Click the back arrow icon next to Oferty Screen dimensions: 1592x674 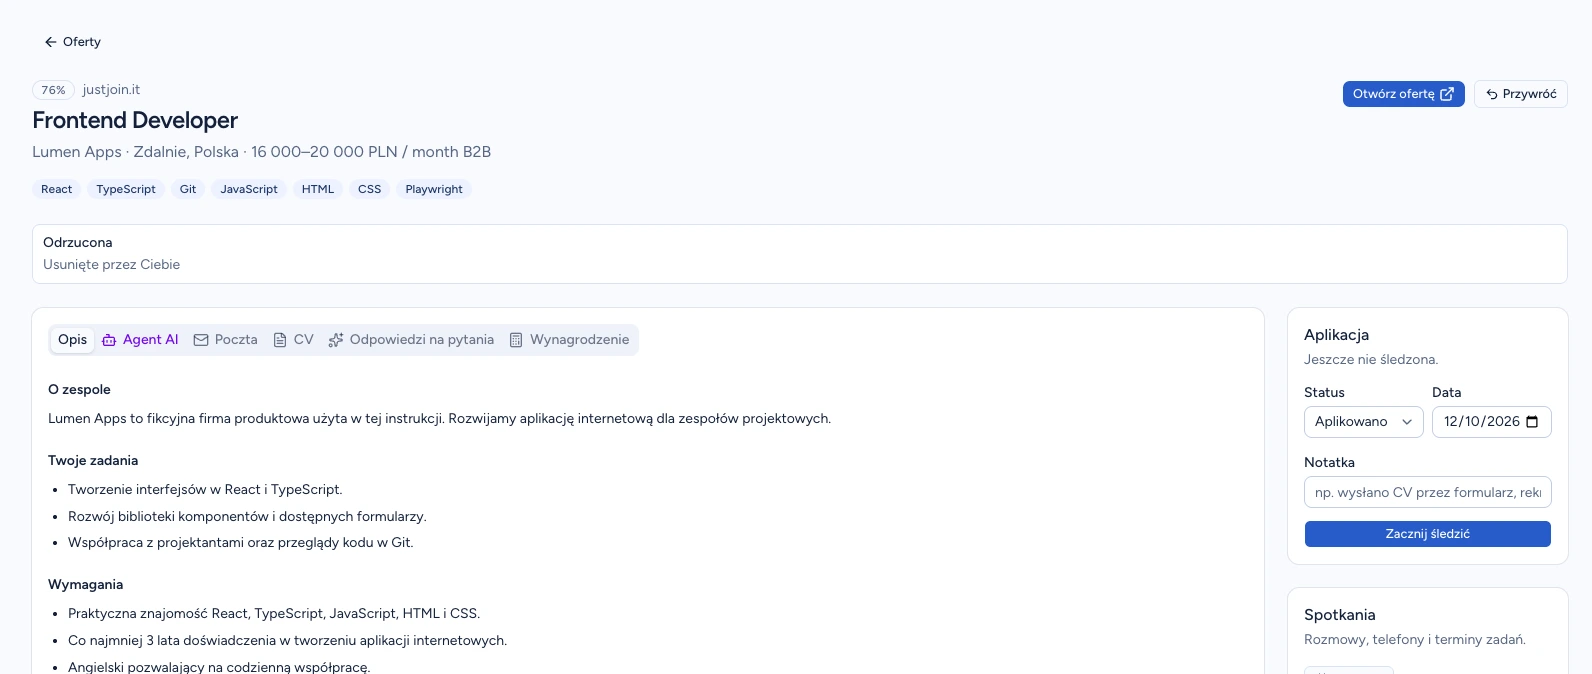[x=50, y=42]
